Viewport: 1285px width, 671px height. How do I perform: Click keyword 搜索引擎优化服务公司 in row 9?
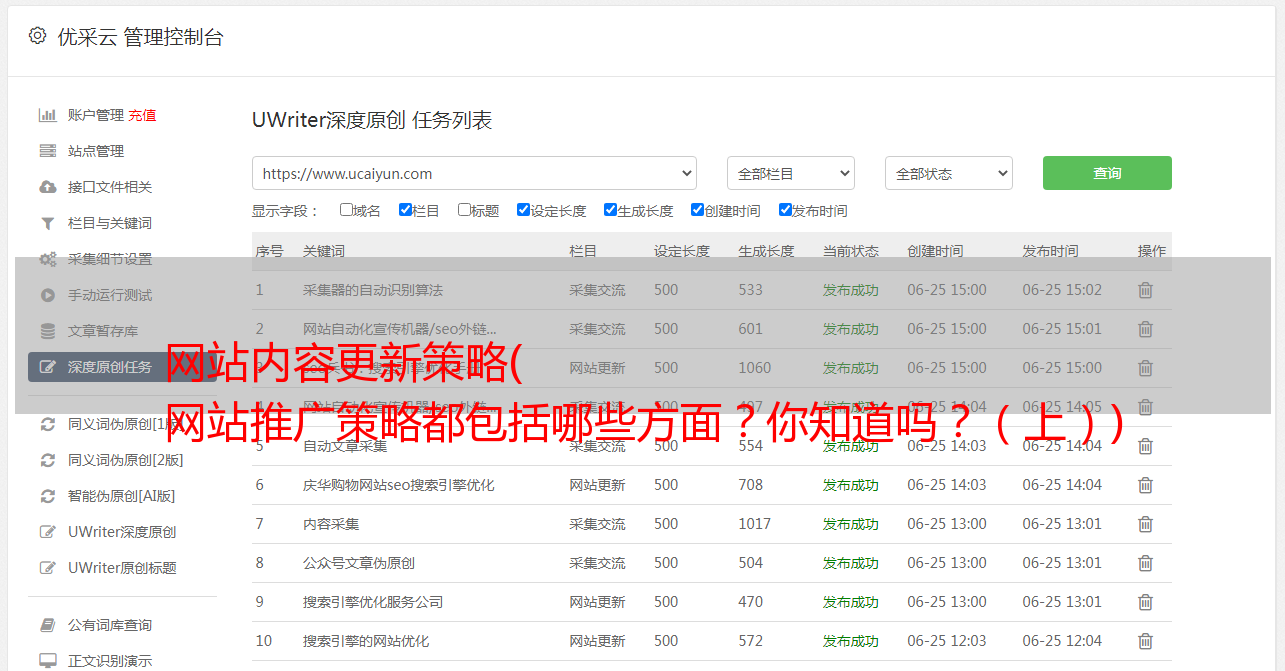373,602
